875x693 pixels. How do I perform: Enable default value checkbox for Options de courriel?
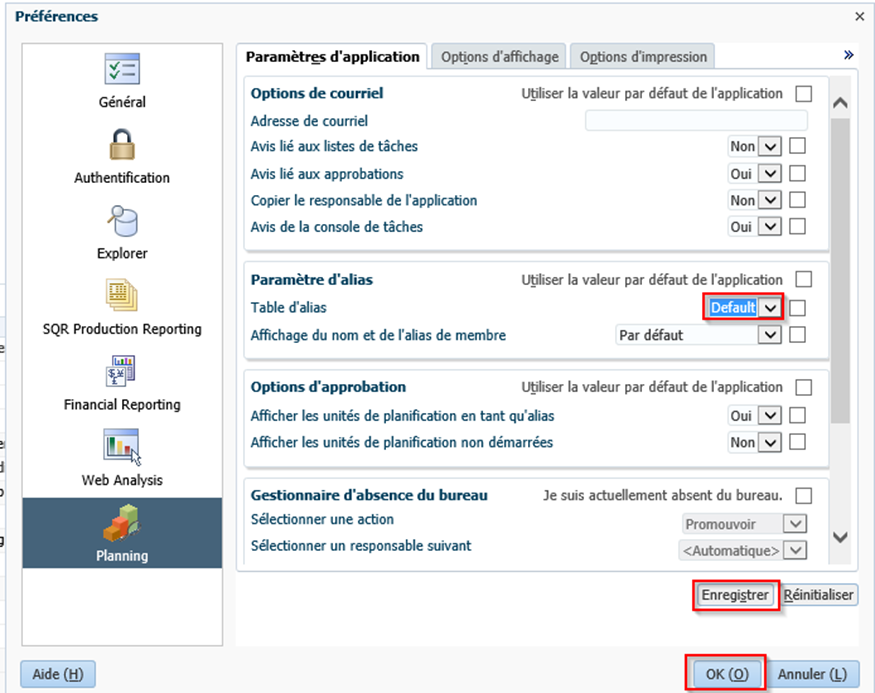coord(803,94)
